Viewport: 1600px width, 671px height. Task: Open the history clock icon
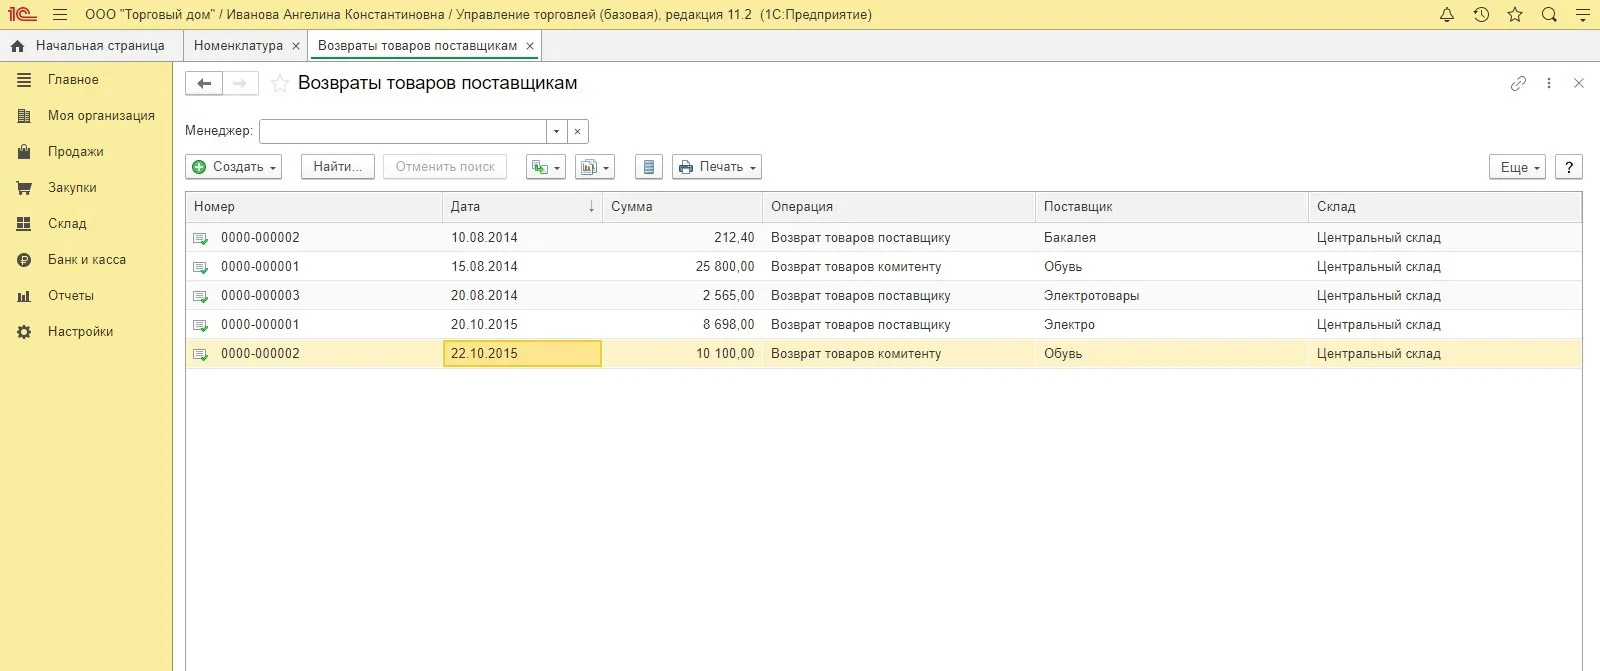pyautogui.click(x=1481, y=14)
